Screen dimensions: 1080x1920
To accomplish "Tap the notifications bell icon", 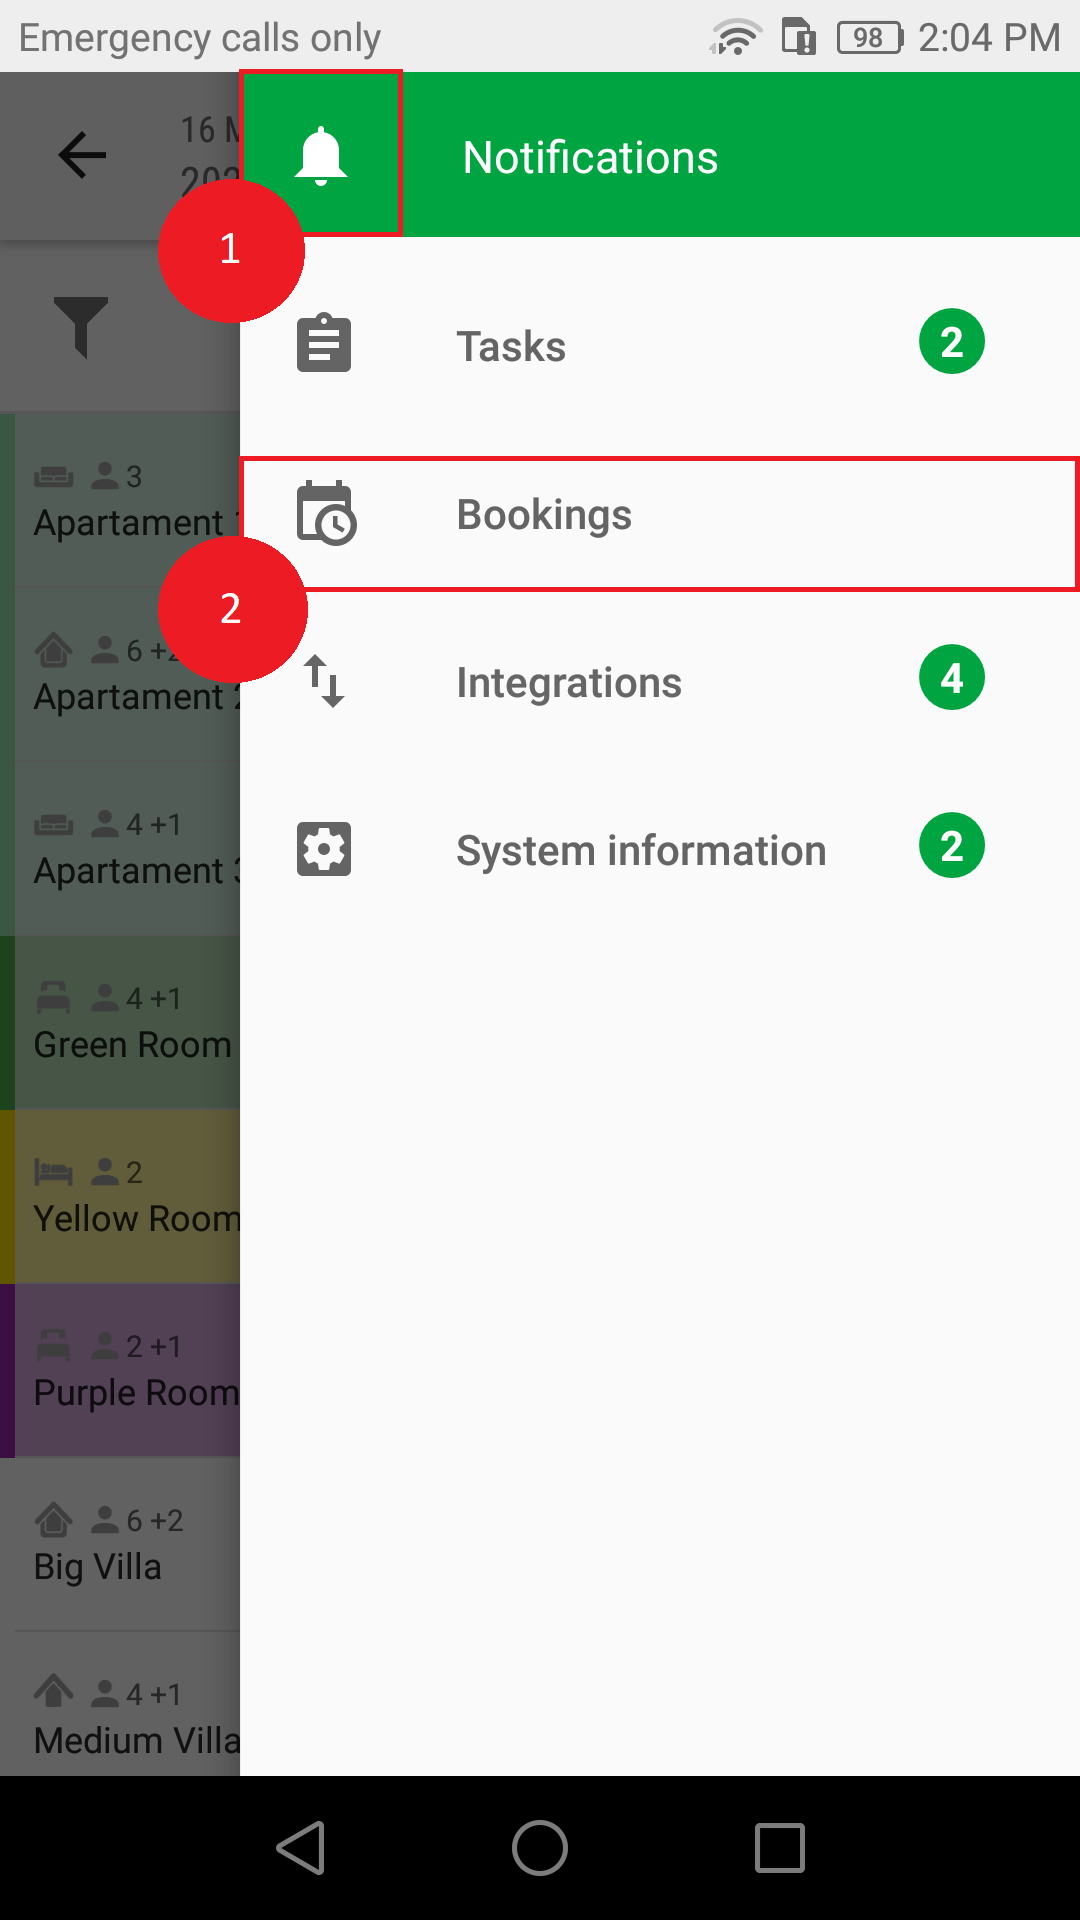I will tap(321, 155).
